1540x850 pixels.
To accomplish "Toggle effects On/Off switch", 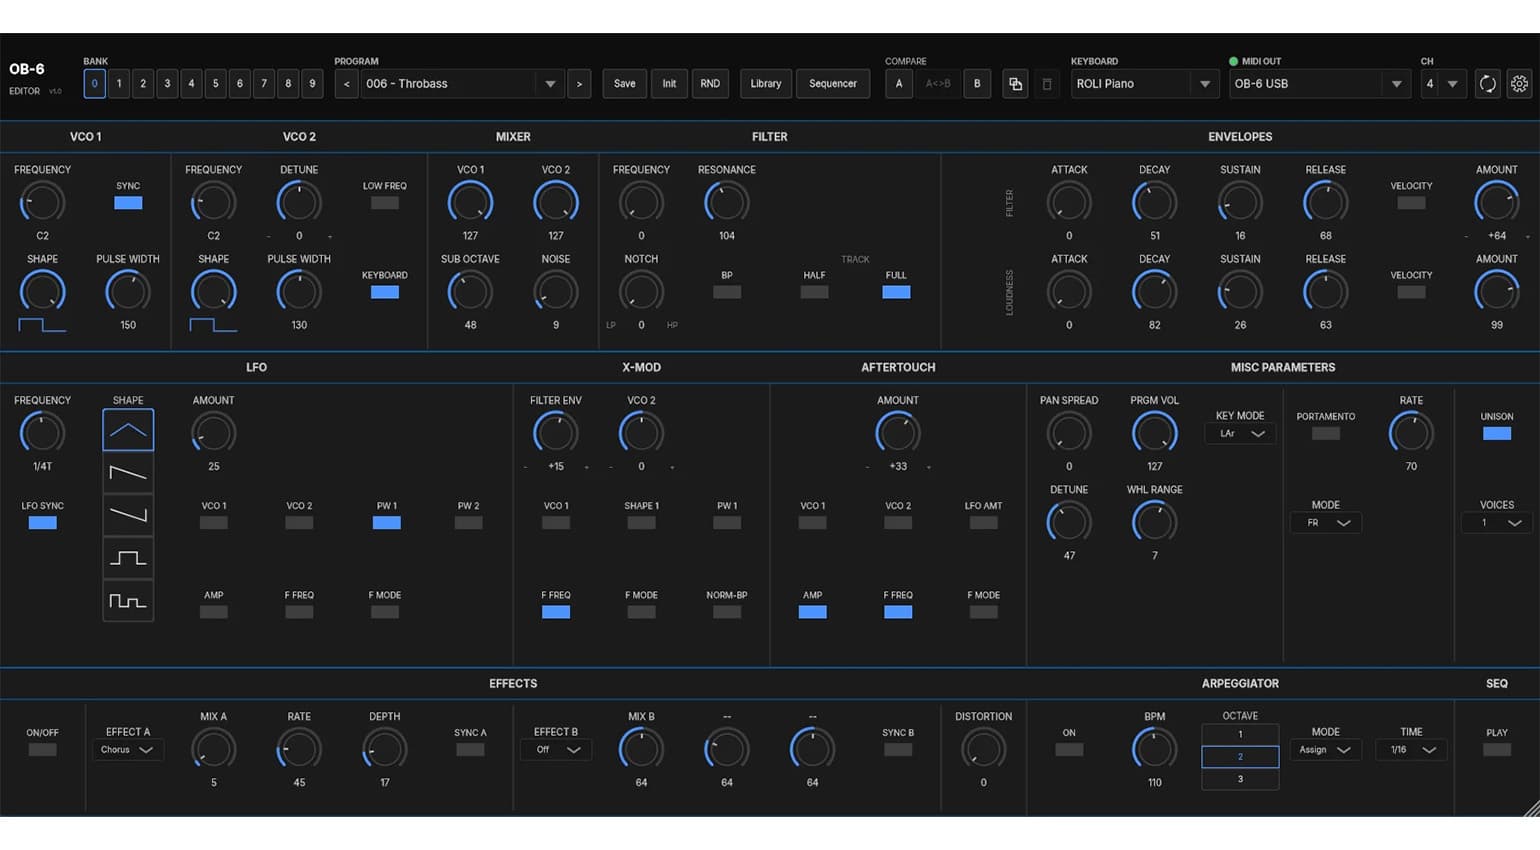I will (x=43, y=750).
